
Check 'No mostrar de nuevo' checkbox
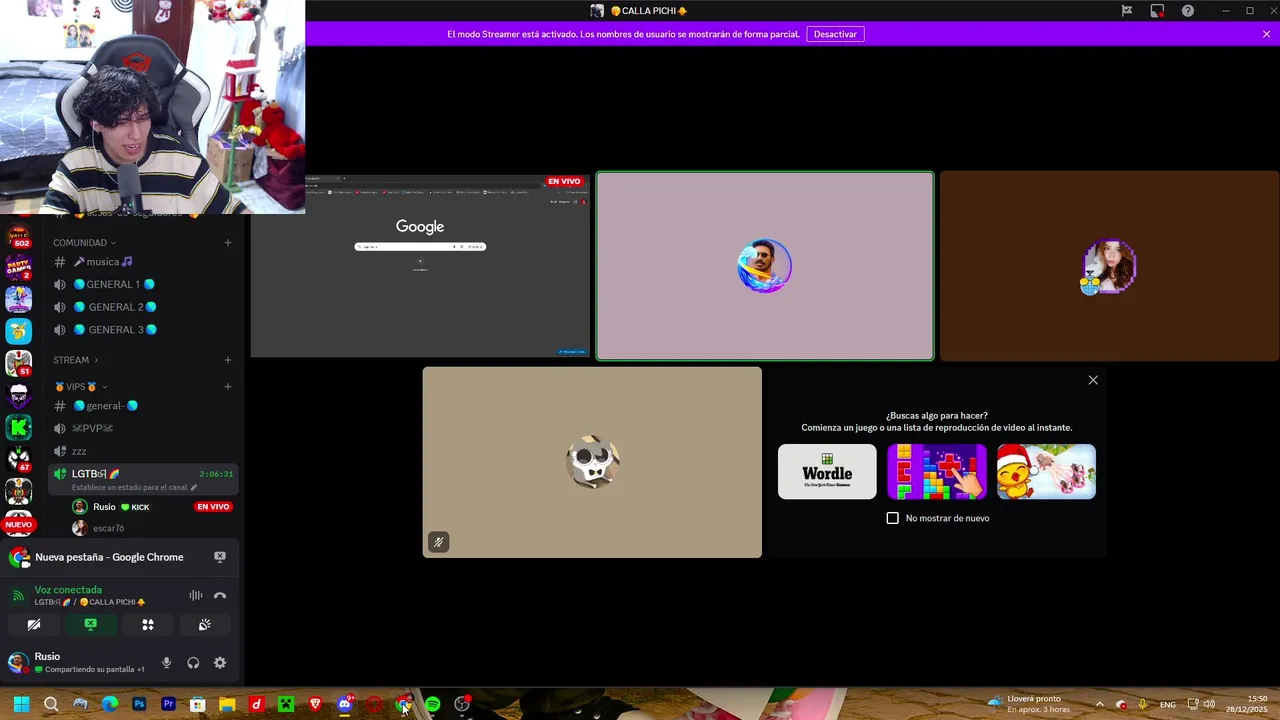[x=893, y=518]
